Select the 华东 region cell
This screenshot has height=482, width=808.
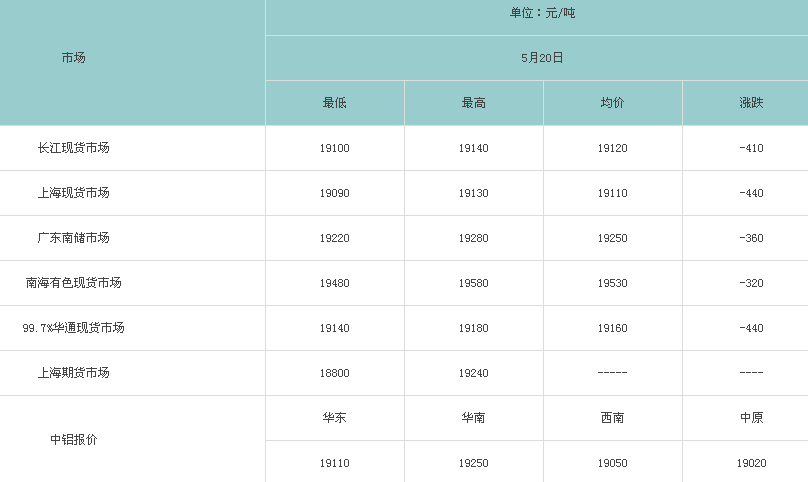334,418
